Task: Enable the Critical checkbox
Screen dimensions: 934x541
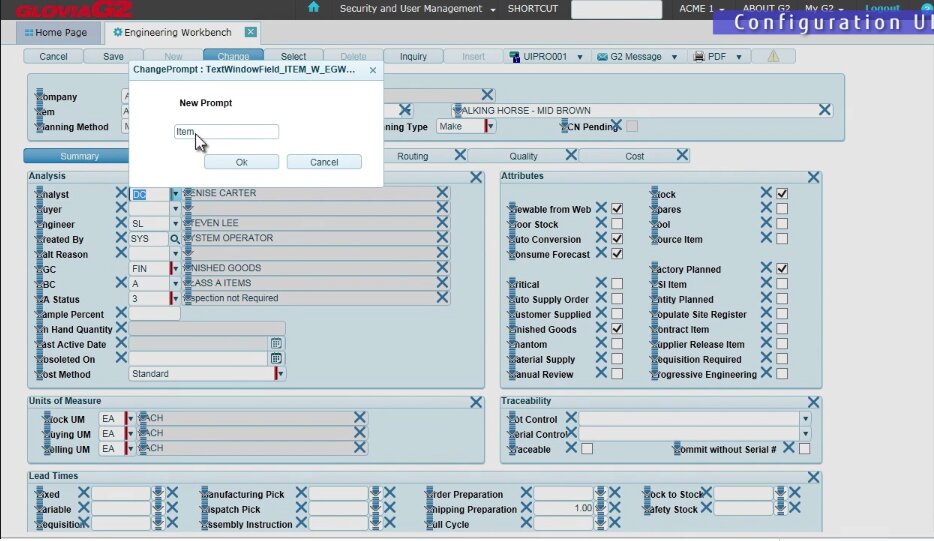Action: tap(617, 285)
